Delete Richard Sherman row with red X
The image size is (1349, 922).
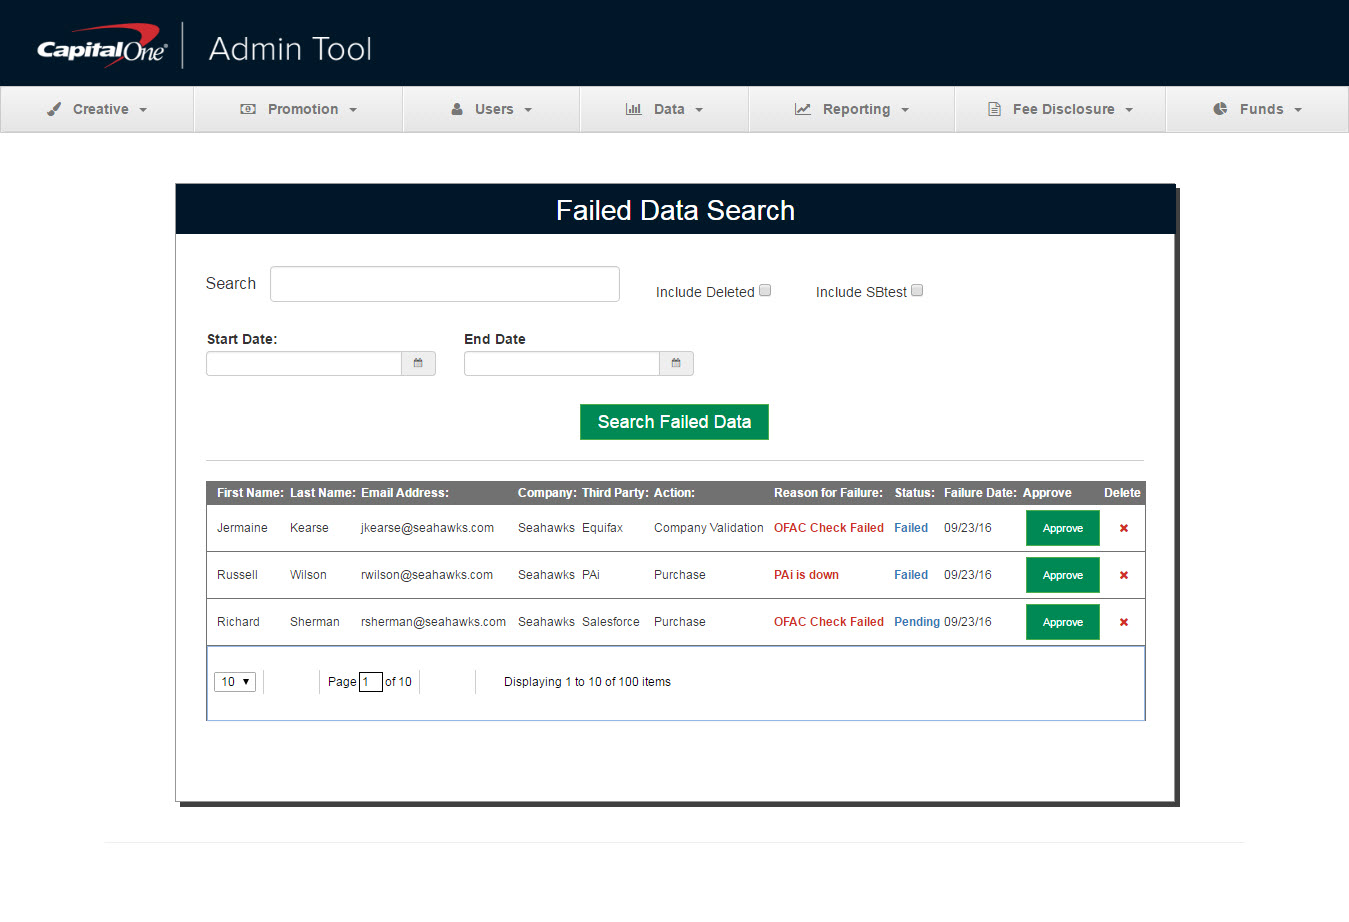click(1123, 622)
